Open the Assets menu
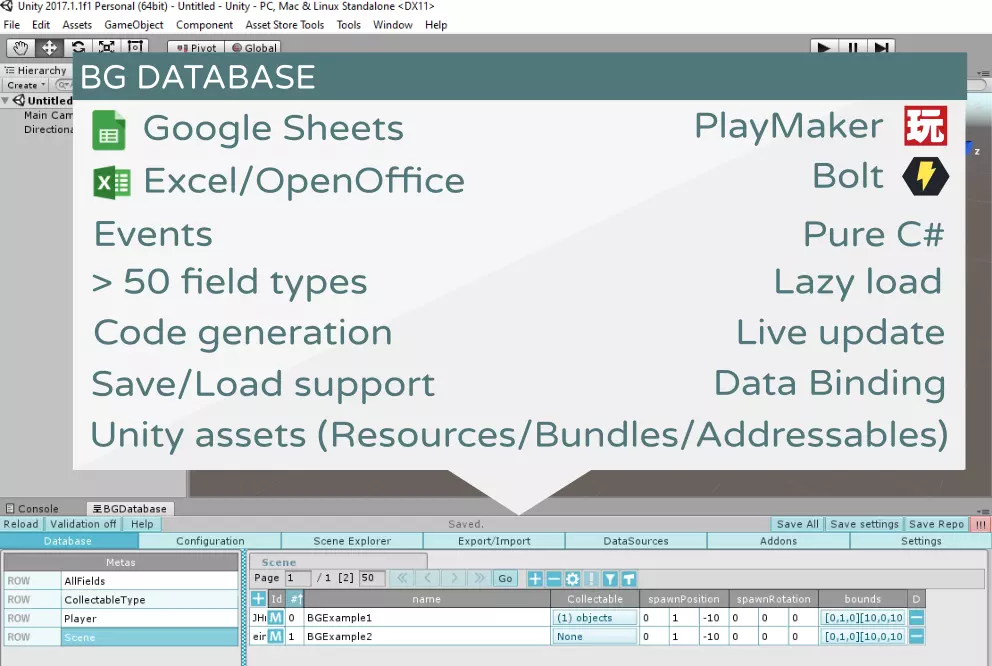The image size is (992, 666). coord(77,25)
